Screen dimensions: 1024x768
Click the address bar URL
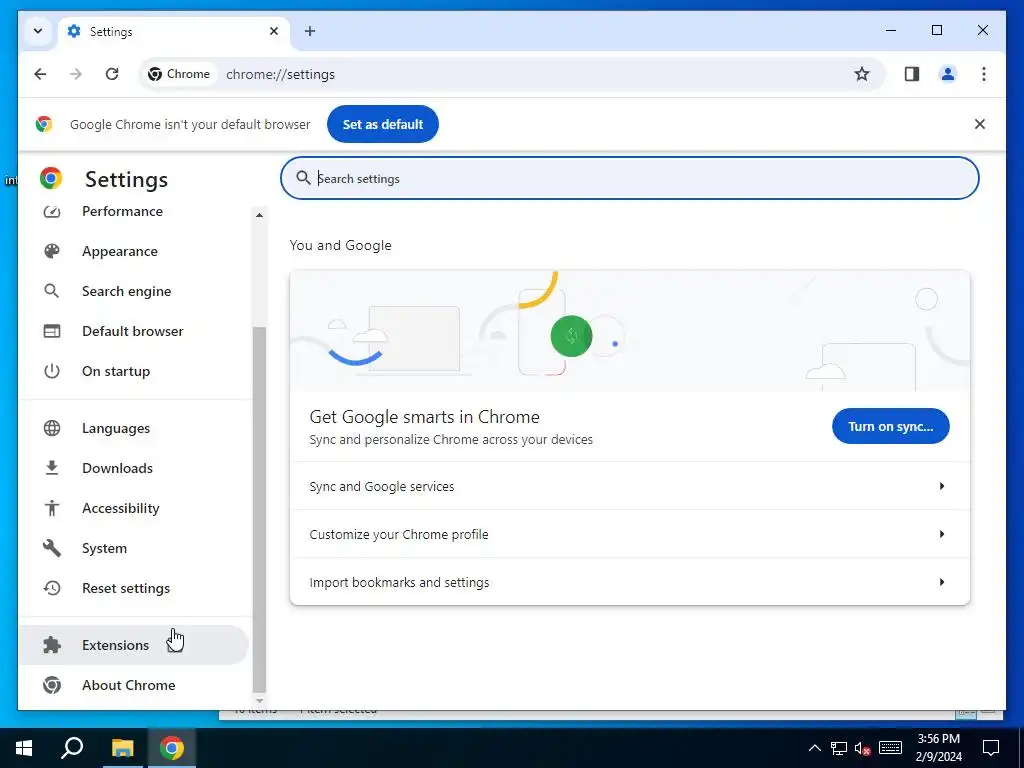(280, 74)
